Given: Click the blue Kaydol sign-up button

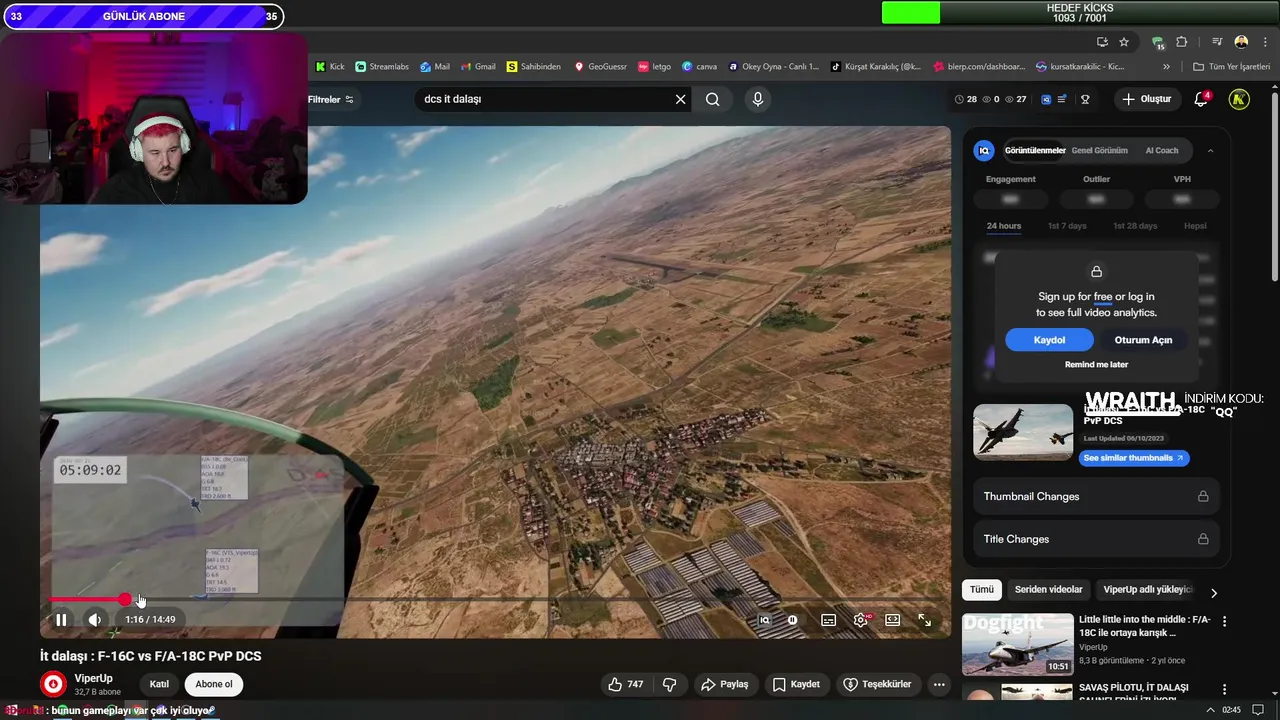Looking at the screenshot, I should pos(1049,340).
